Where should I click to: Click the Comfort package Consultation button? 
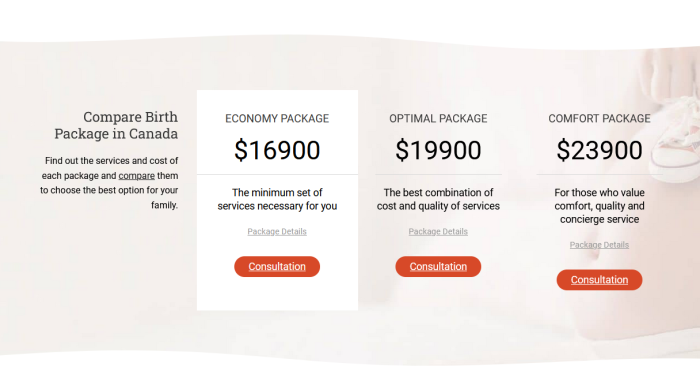coord(599,280)
